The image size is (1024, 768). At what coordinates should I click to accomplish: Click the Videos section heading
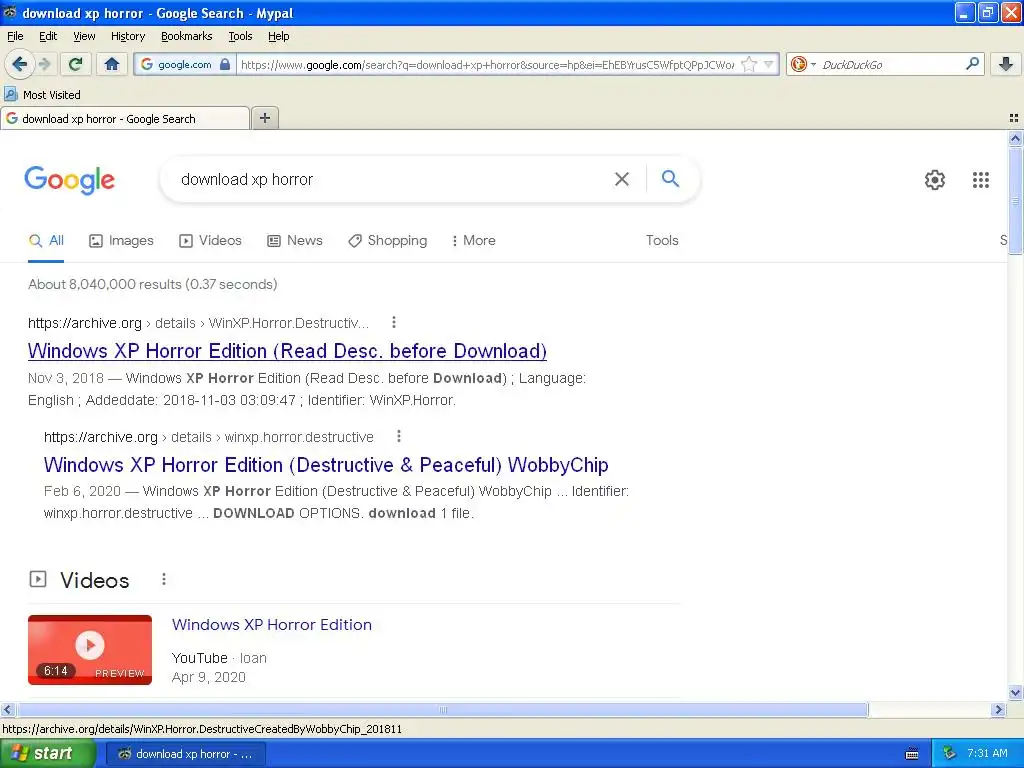[x=95, y=580]
